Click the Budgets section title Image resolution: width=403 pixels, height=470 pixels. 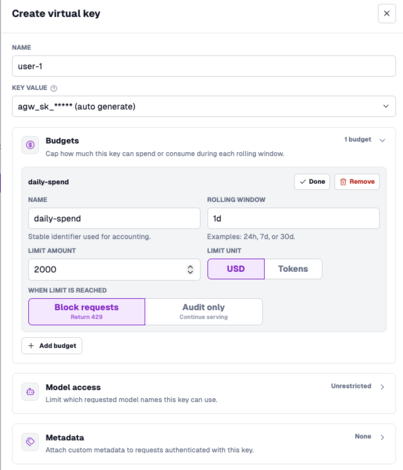click(x=62, y=141)
